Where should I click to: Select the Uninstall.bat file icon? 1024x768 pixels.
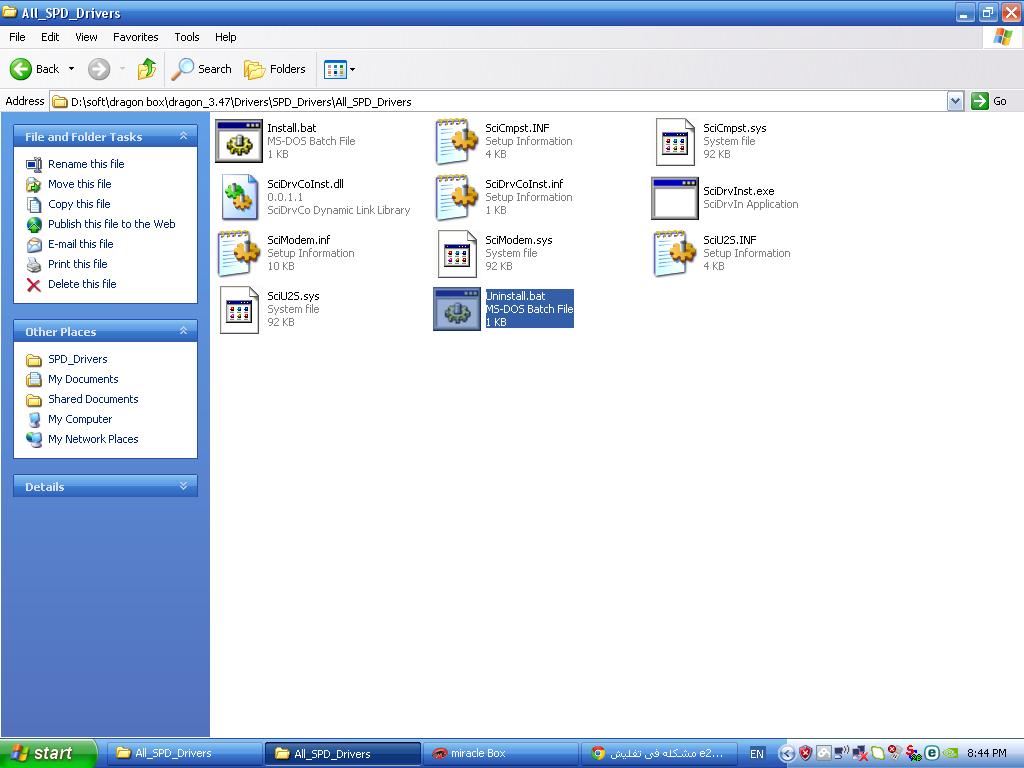pos(456,309)
